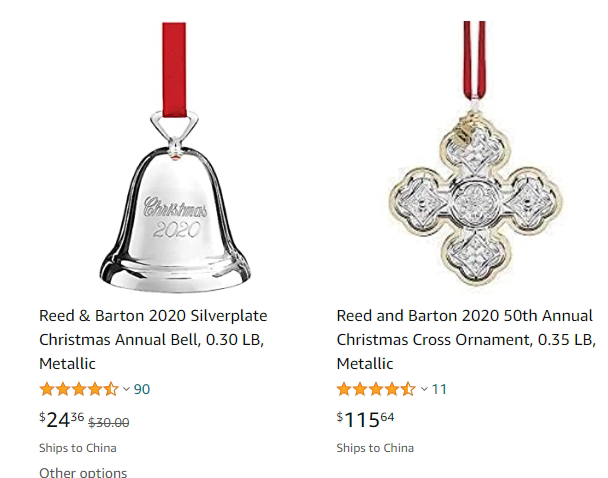Click the $115.64 price of the cross ornament
This screenshot has height=478, width=608.
tap(365, 419)
